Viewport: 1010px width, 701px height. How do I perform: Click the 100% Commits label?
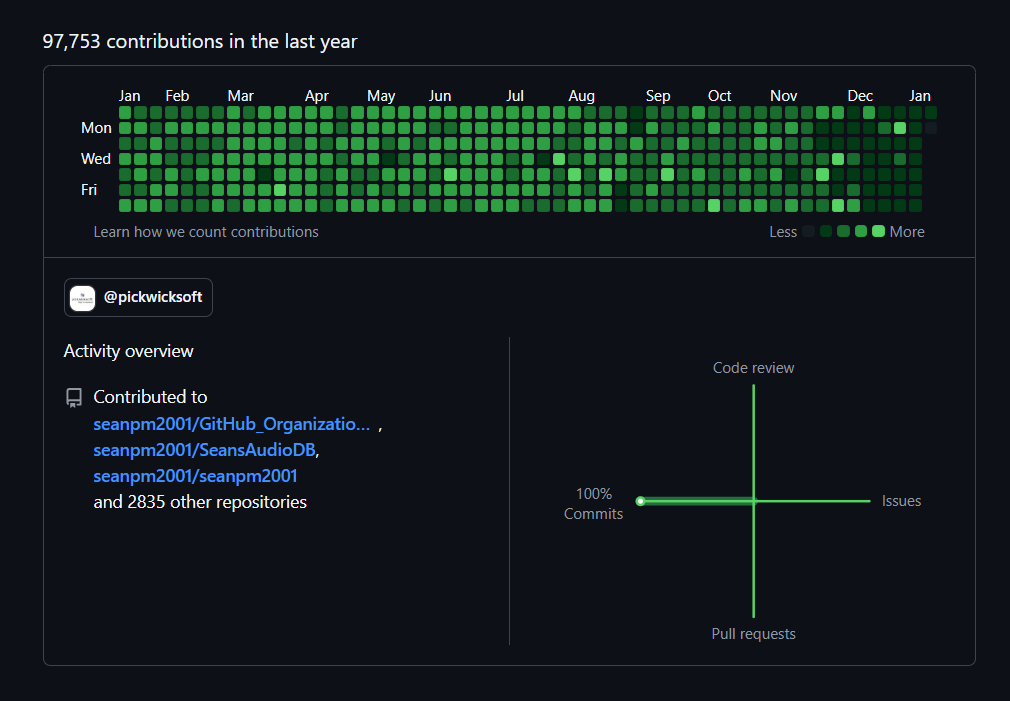593,504
